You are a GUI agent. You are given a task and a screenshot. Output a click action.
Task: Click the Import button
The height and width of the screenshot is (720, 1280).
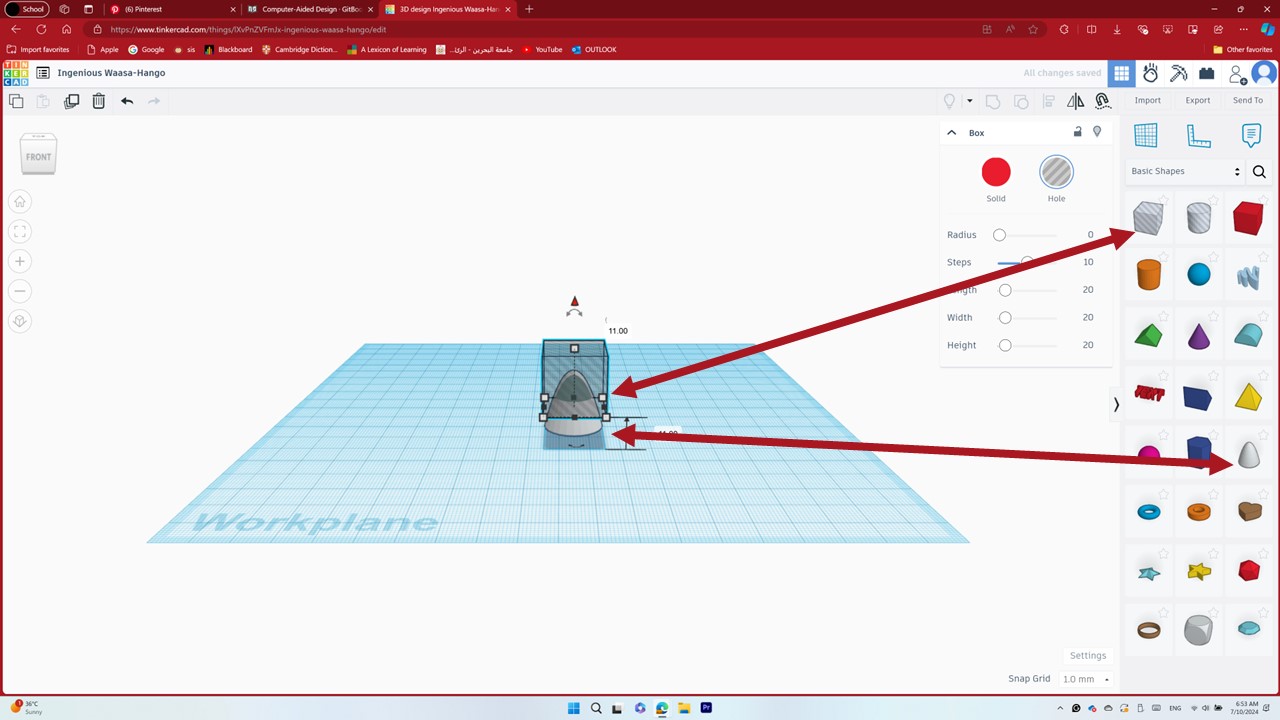(x=1148, y=100)
